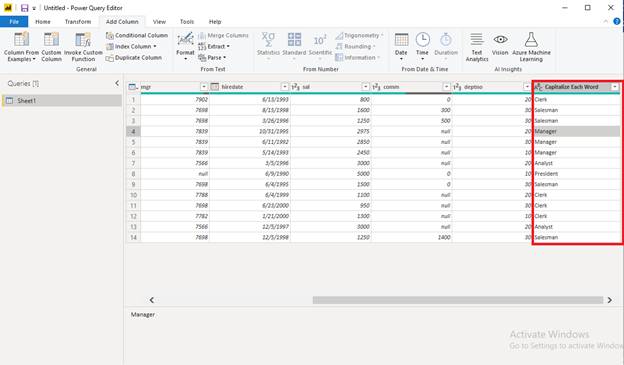This screenshot has height=365, width=624.
Task: Click hiredate 10/31/1995 cell
Action: coord(250,131)
